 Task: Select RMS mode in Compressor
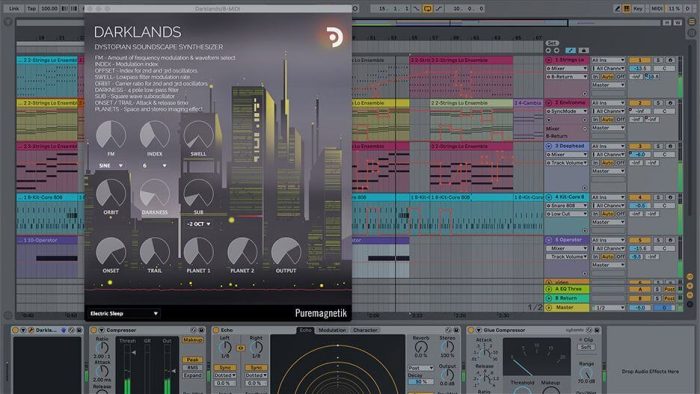(x=193, y=368)
